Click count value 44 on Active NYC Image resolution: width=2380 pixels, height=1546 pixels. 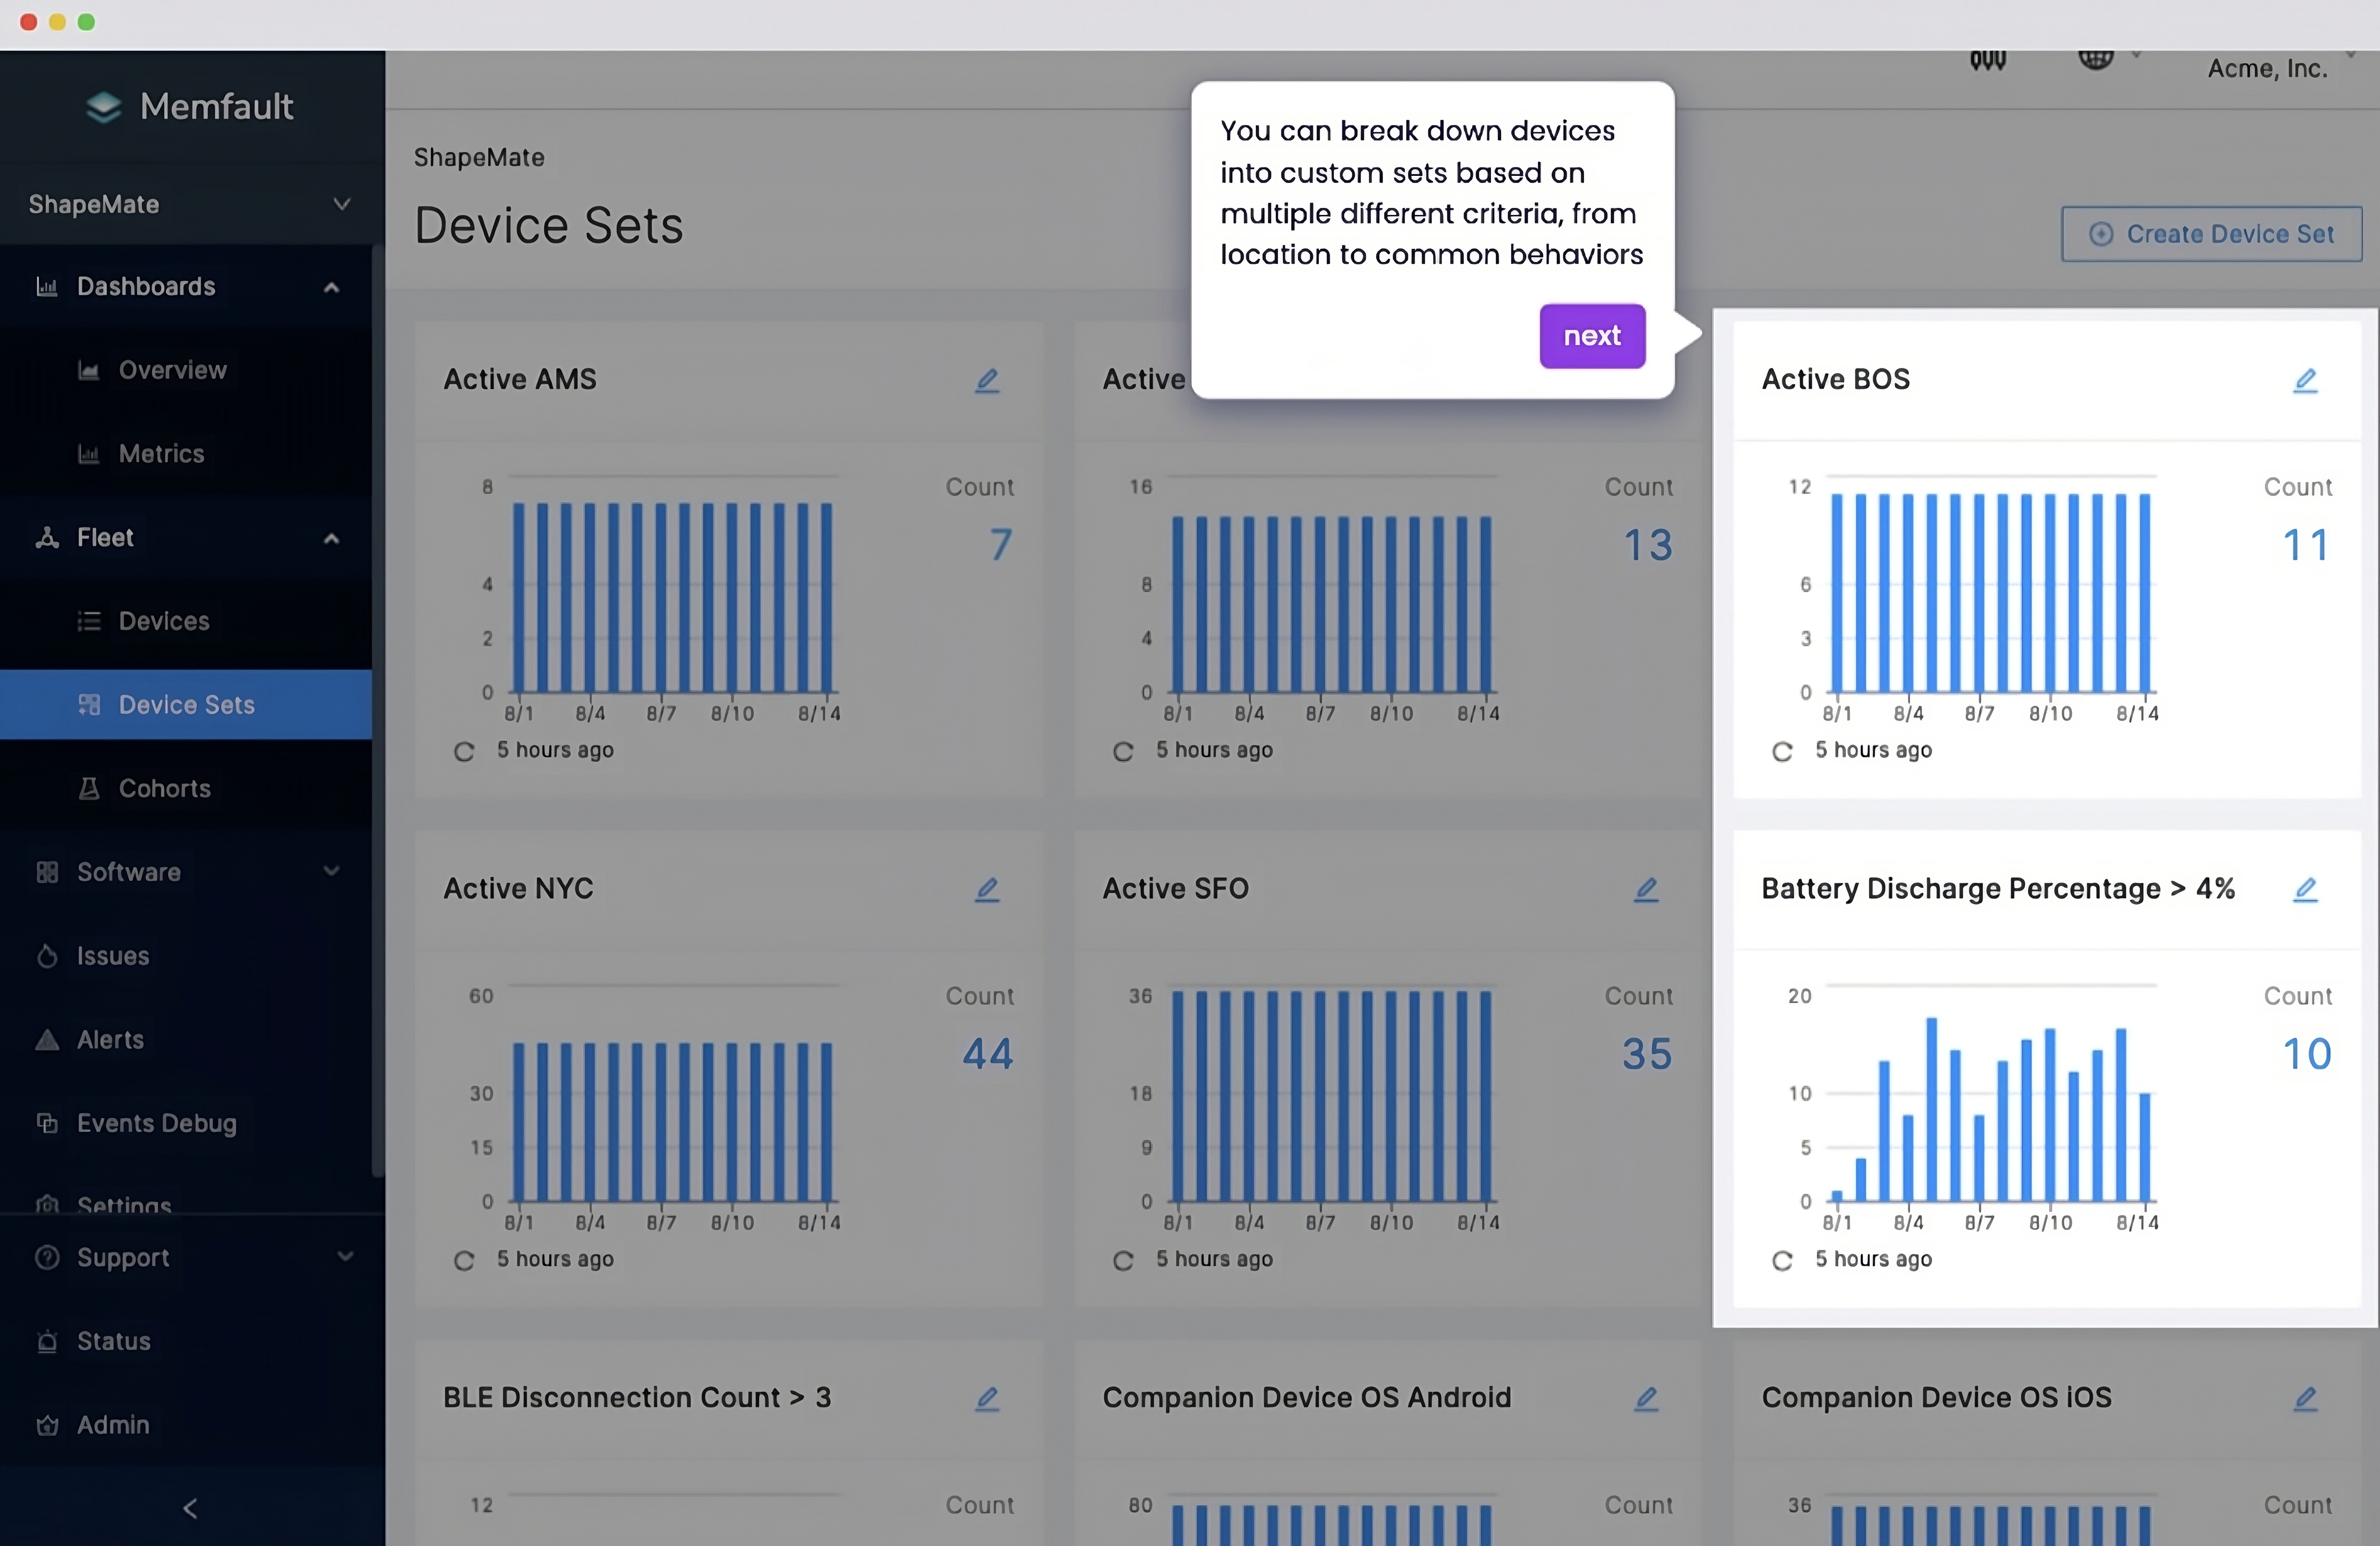pos(988,1054)
